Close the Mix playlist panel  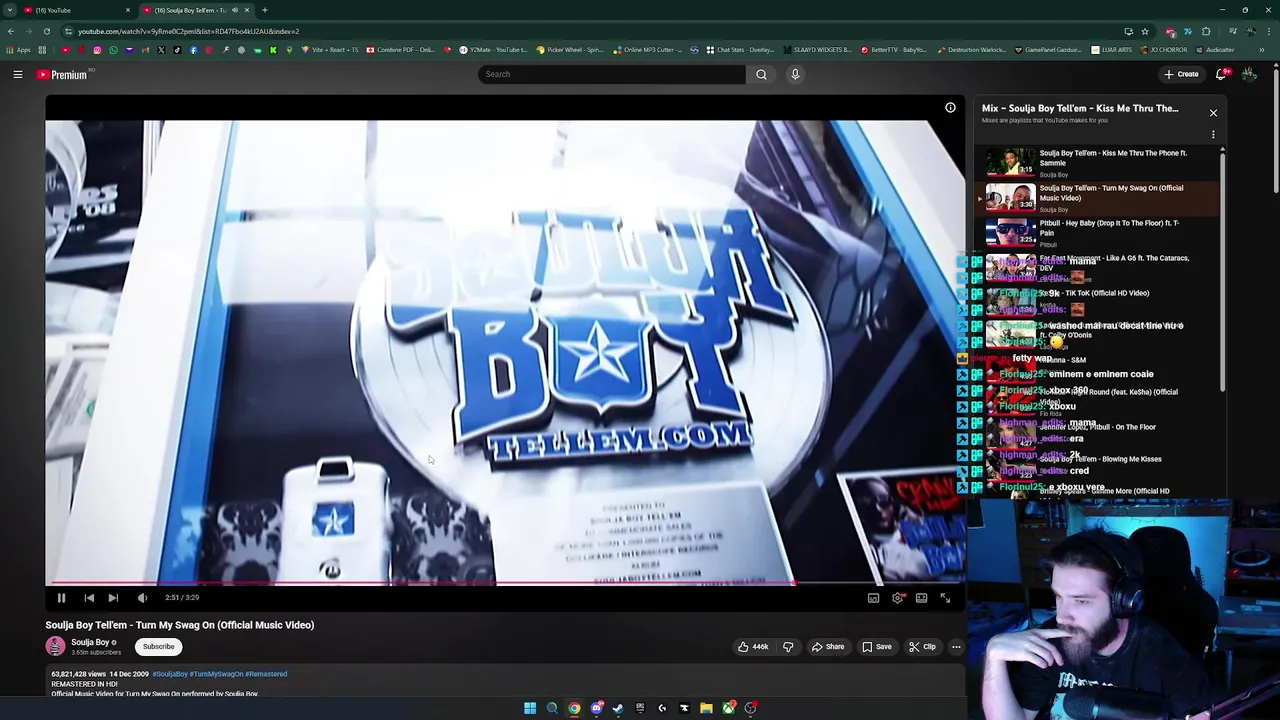pos(1213,113)
